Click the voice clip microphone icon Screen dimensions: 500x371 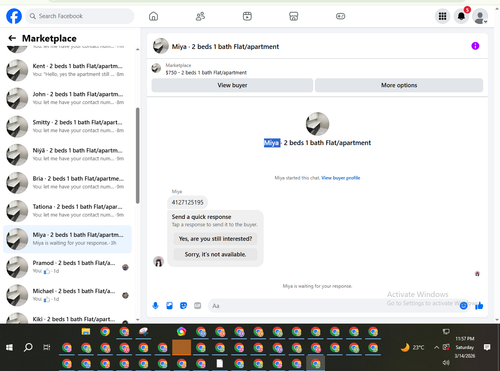[155, 306]
